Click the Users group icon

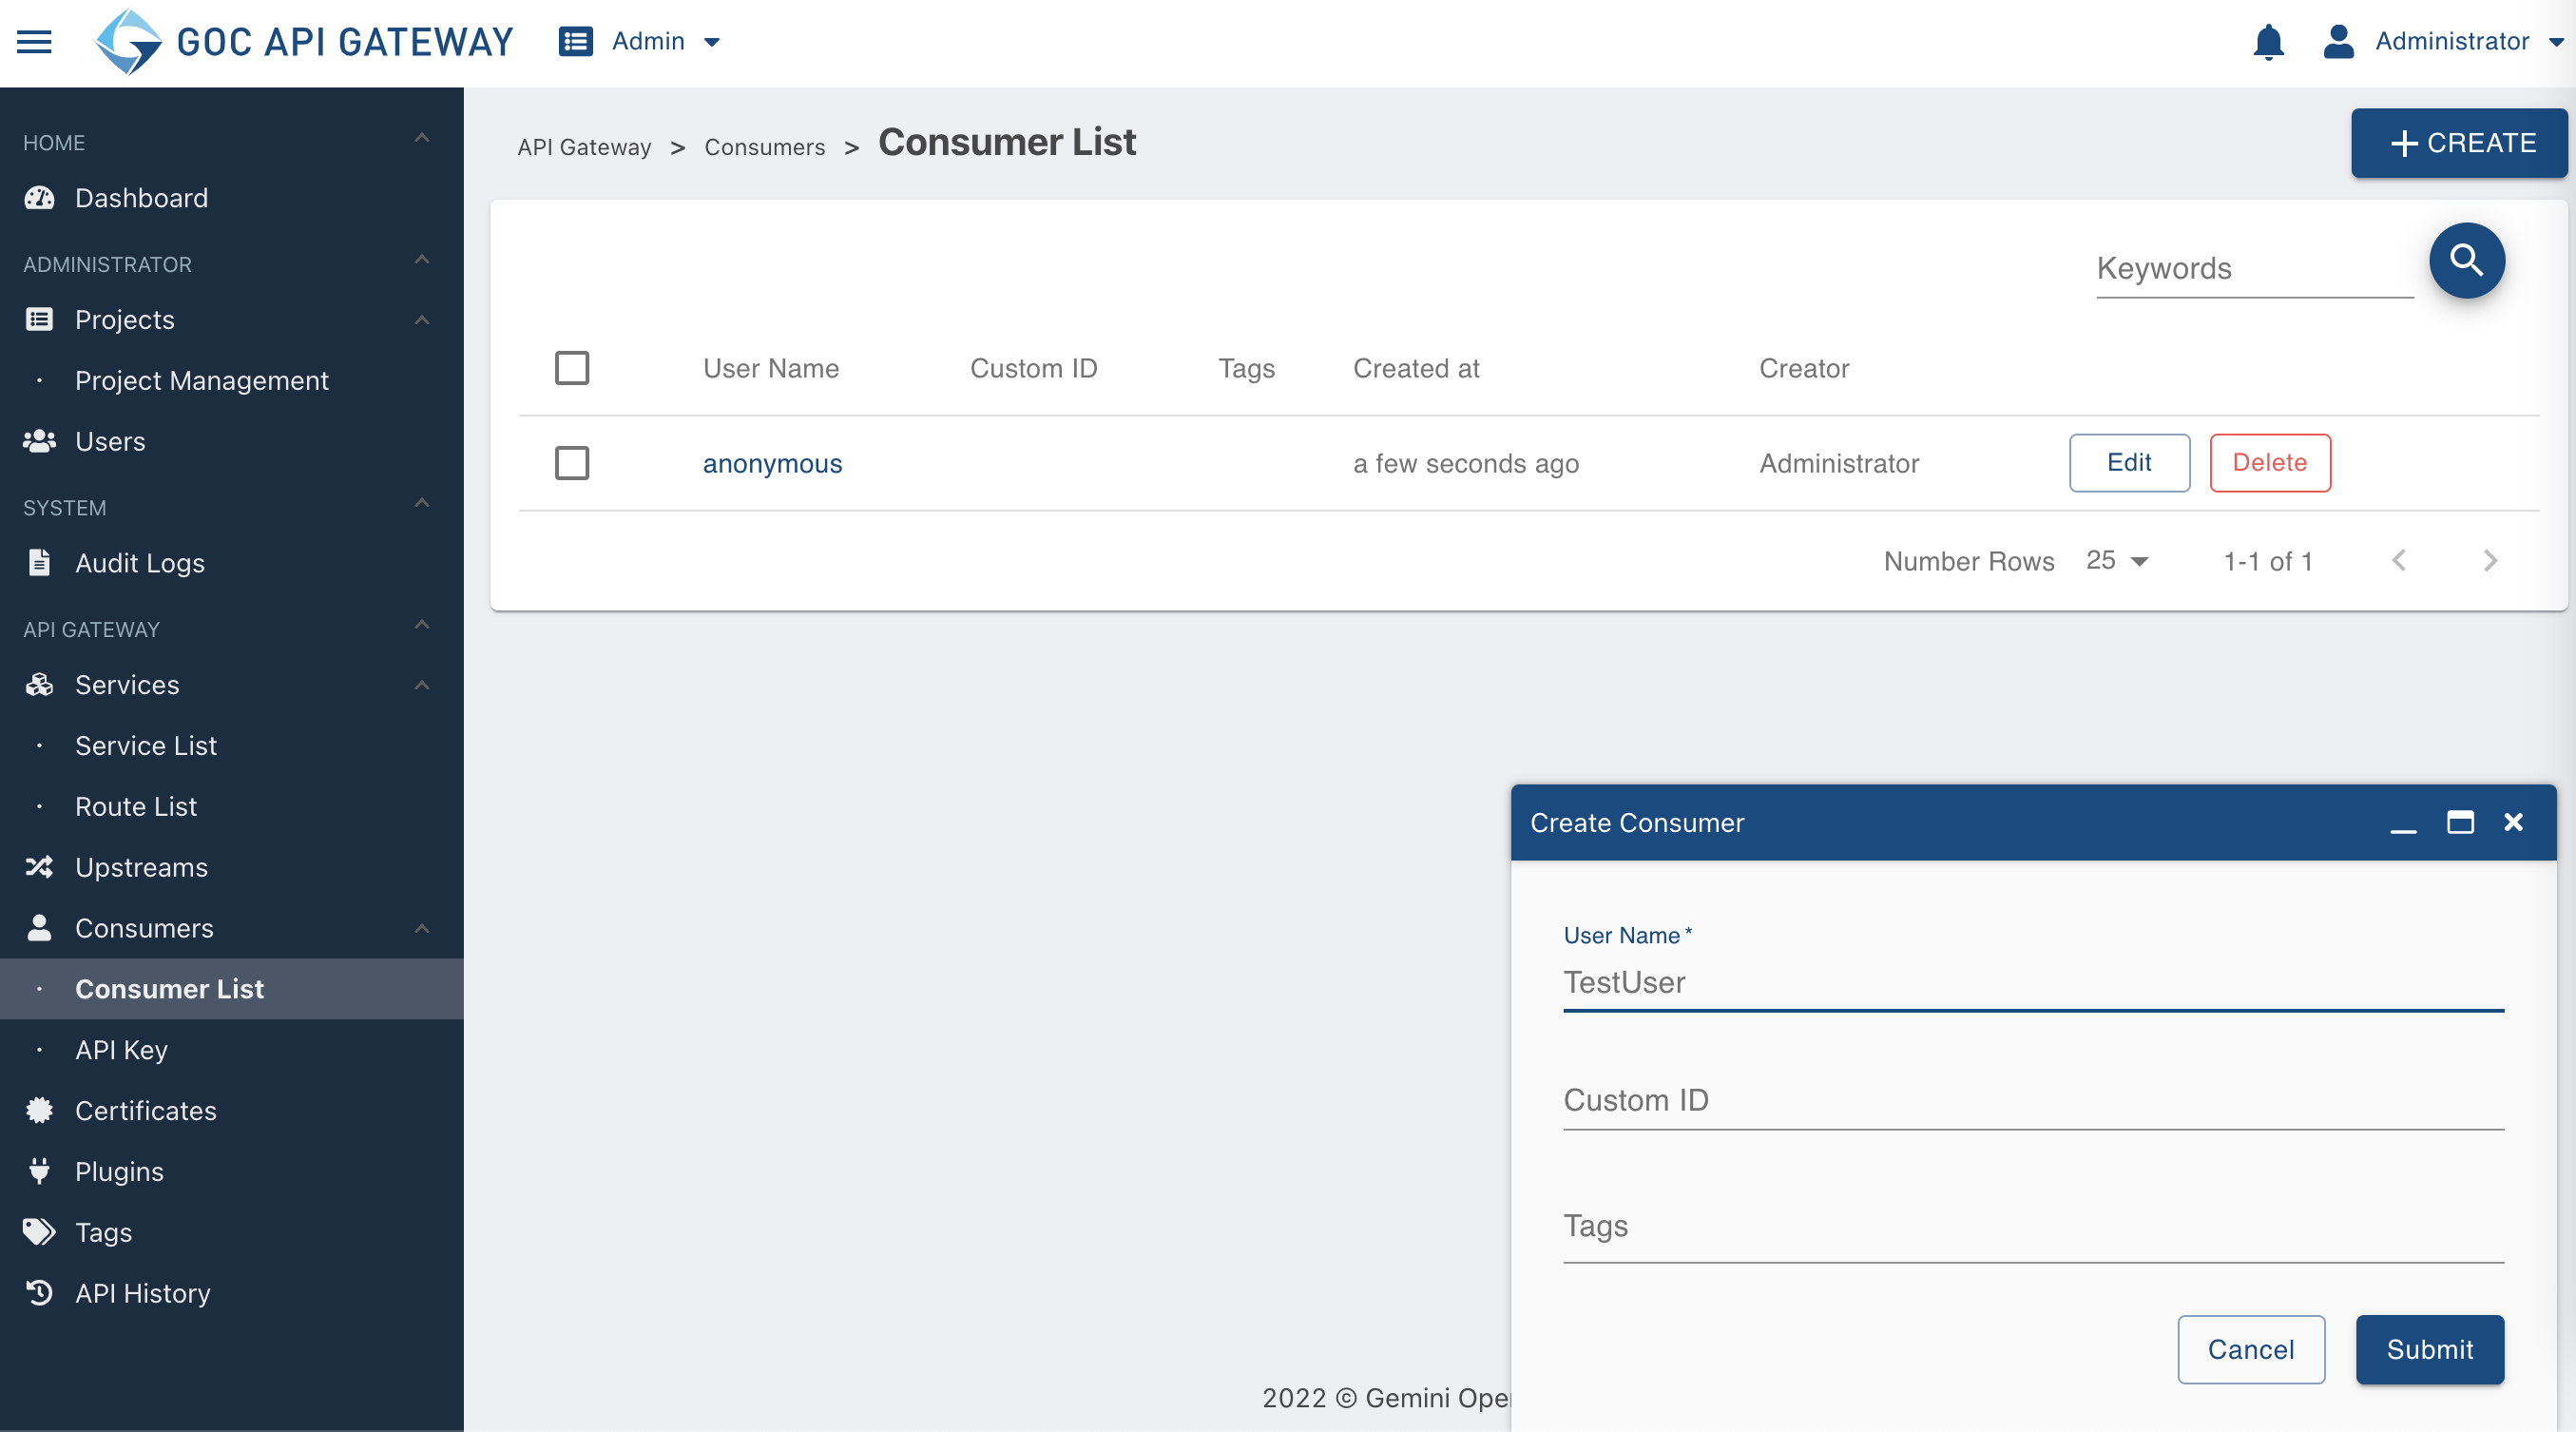tap(39, 441)
